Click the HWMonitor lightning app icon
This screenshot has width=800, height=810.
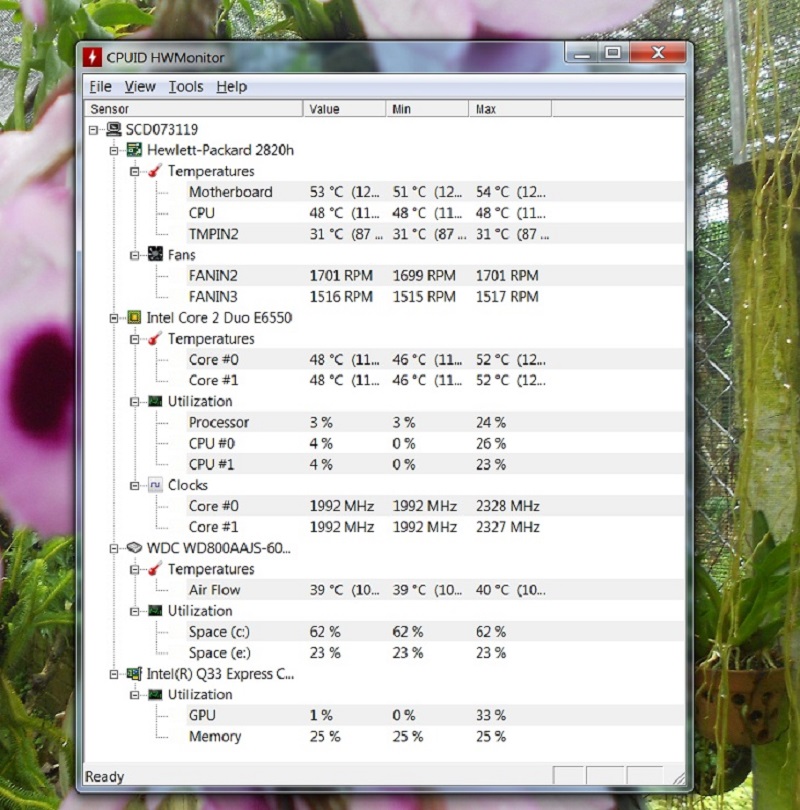pyautogui.click(x=92, y=57)
